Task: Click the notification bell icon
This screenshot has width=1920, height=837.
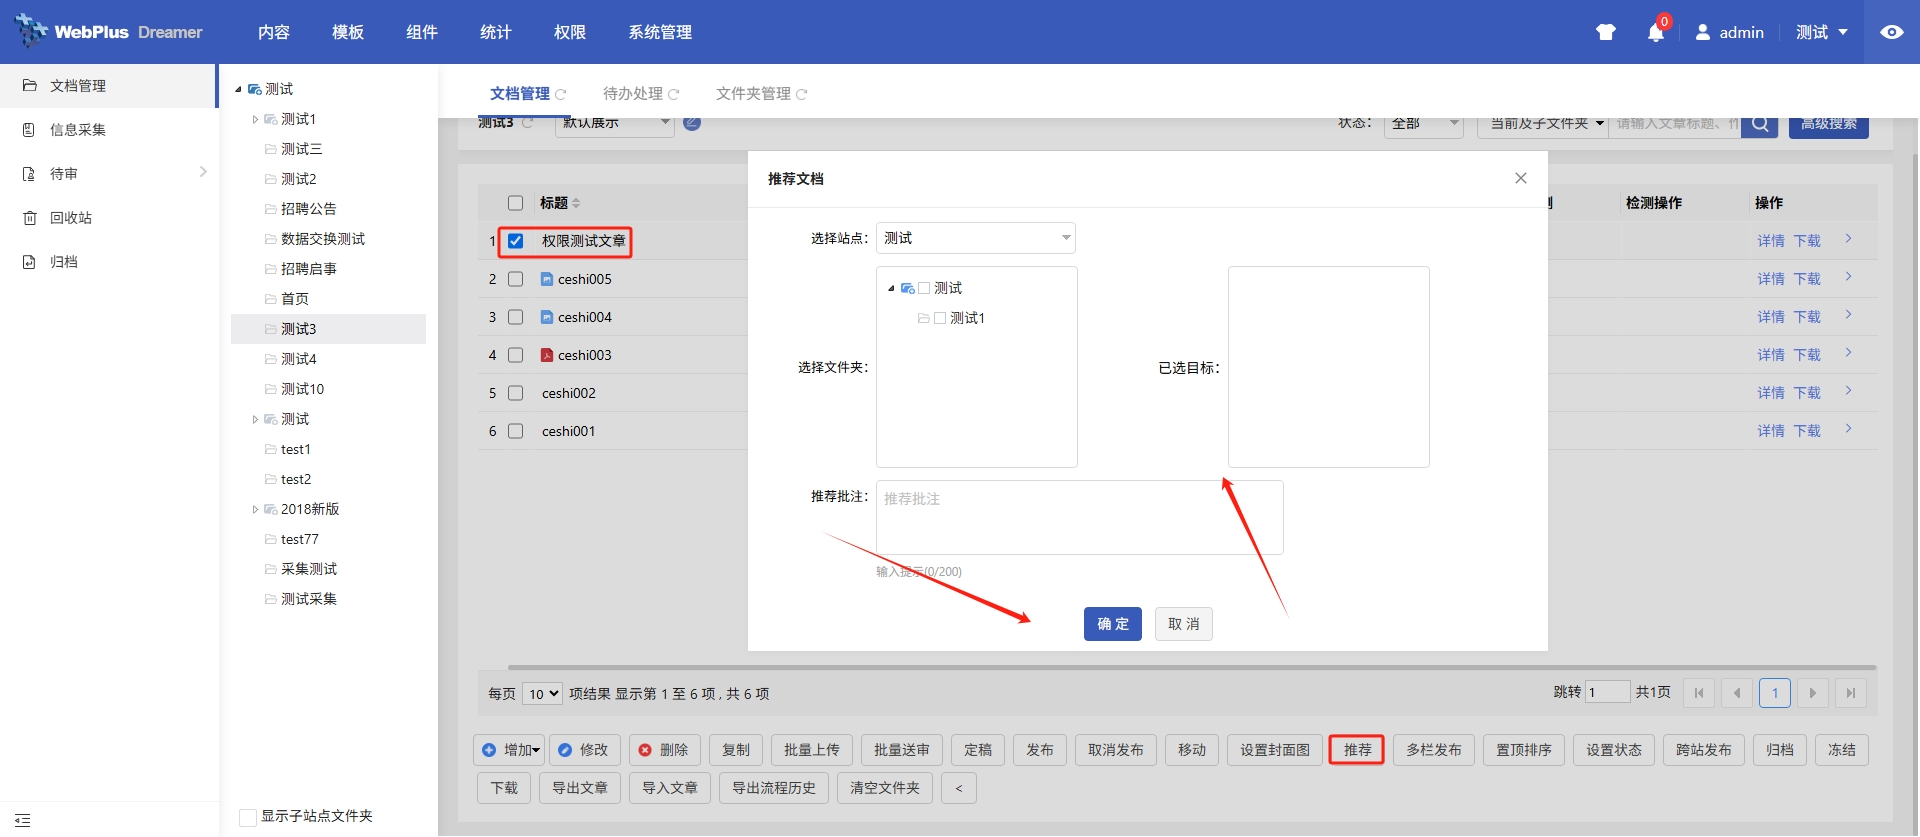Action: click(1655, 33)
